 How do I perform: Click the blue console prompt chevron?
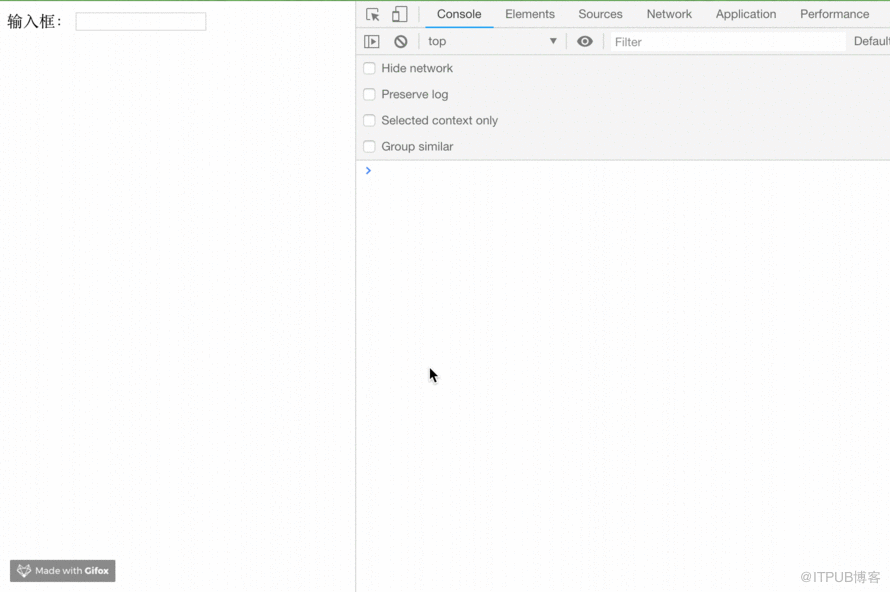click(x=368, y=170)
